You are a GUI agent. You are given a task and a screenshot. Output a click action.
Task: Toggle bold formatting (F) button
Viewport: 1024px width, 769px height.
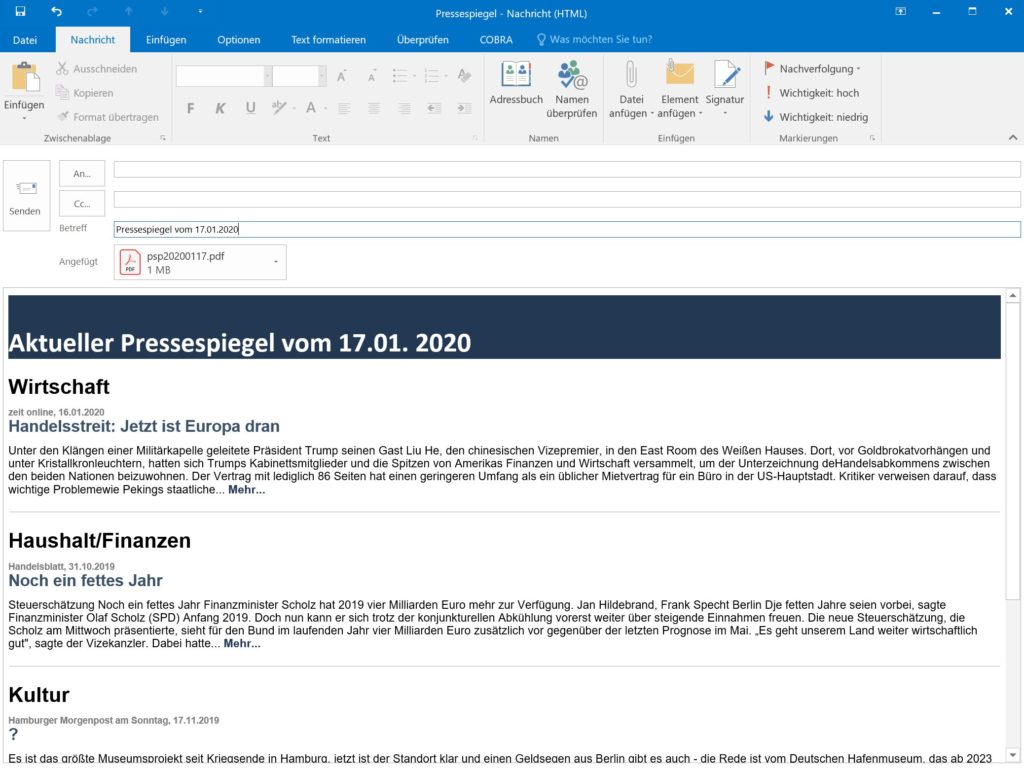(x=190, y=108)
